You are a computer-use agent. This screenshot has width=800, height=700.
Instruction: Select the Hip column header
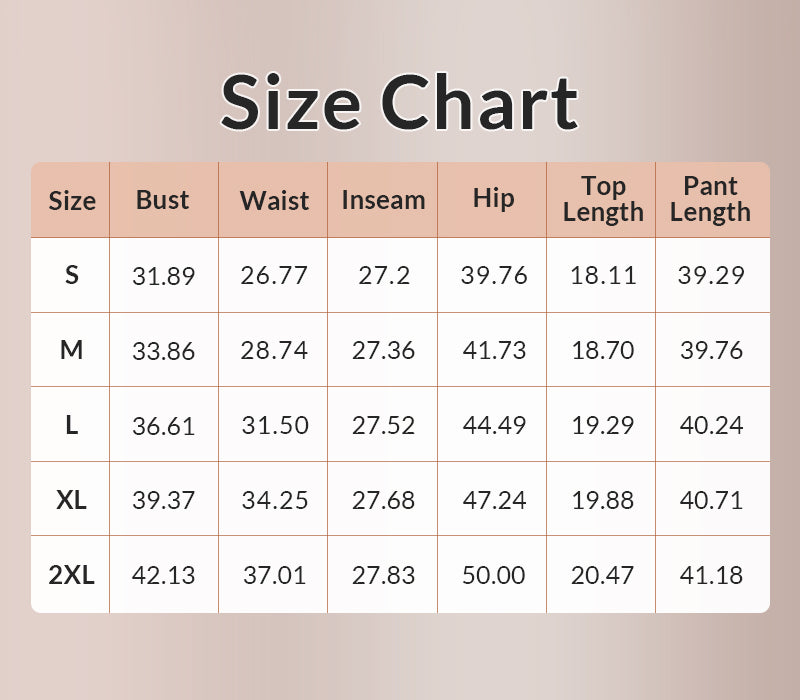coord(493,199)
